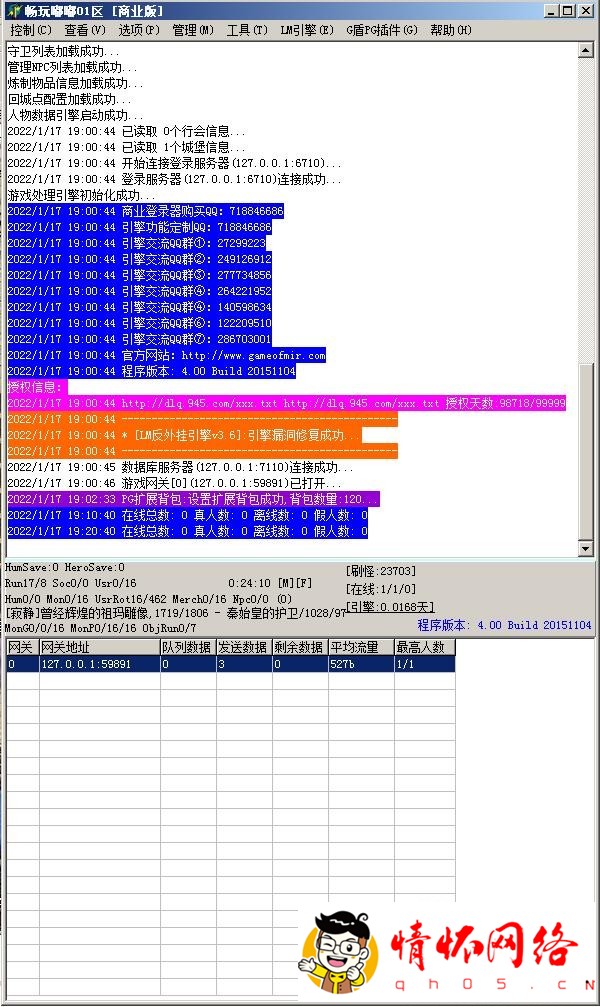Click the 游戏网关[0] 已打开 log line
The width and height of the screenshot is (600, 1007).
174,483
